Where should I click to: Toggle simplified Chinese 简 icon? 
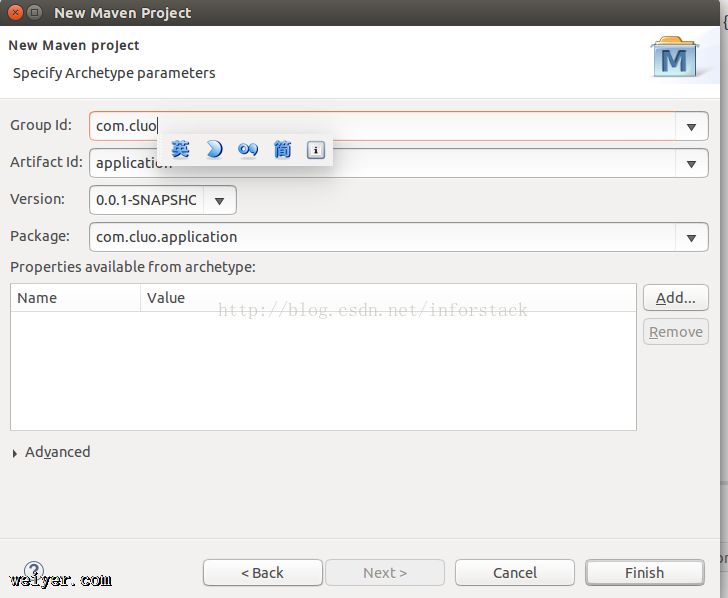282,150
